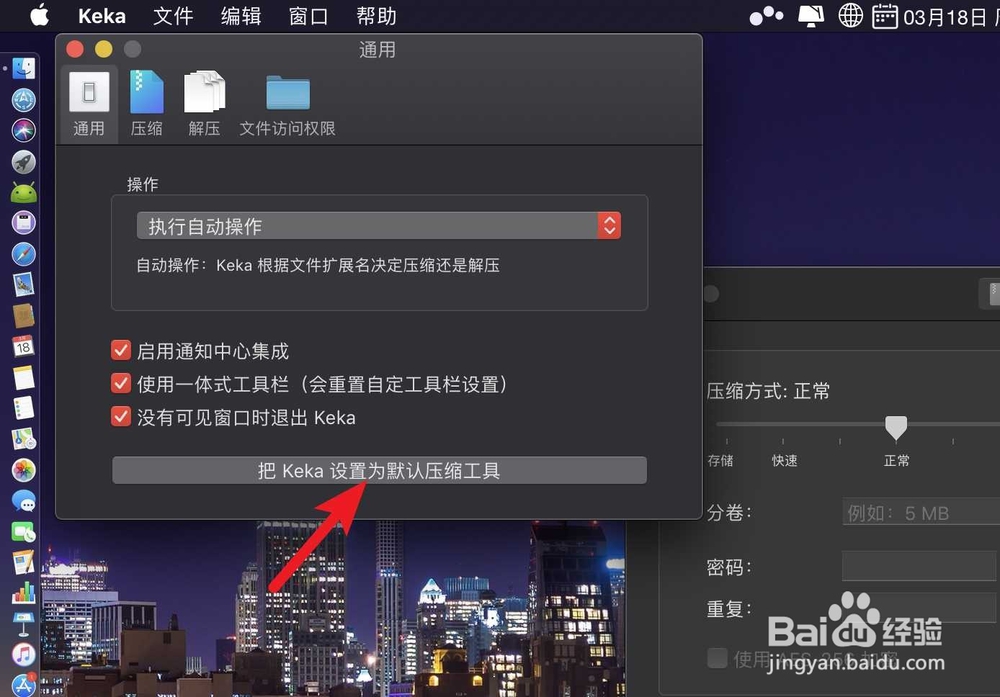Click the 重复 password confirmation field
The width and height of the screenshot is (1000, 697).
(919, 608)
